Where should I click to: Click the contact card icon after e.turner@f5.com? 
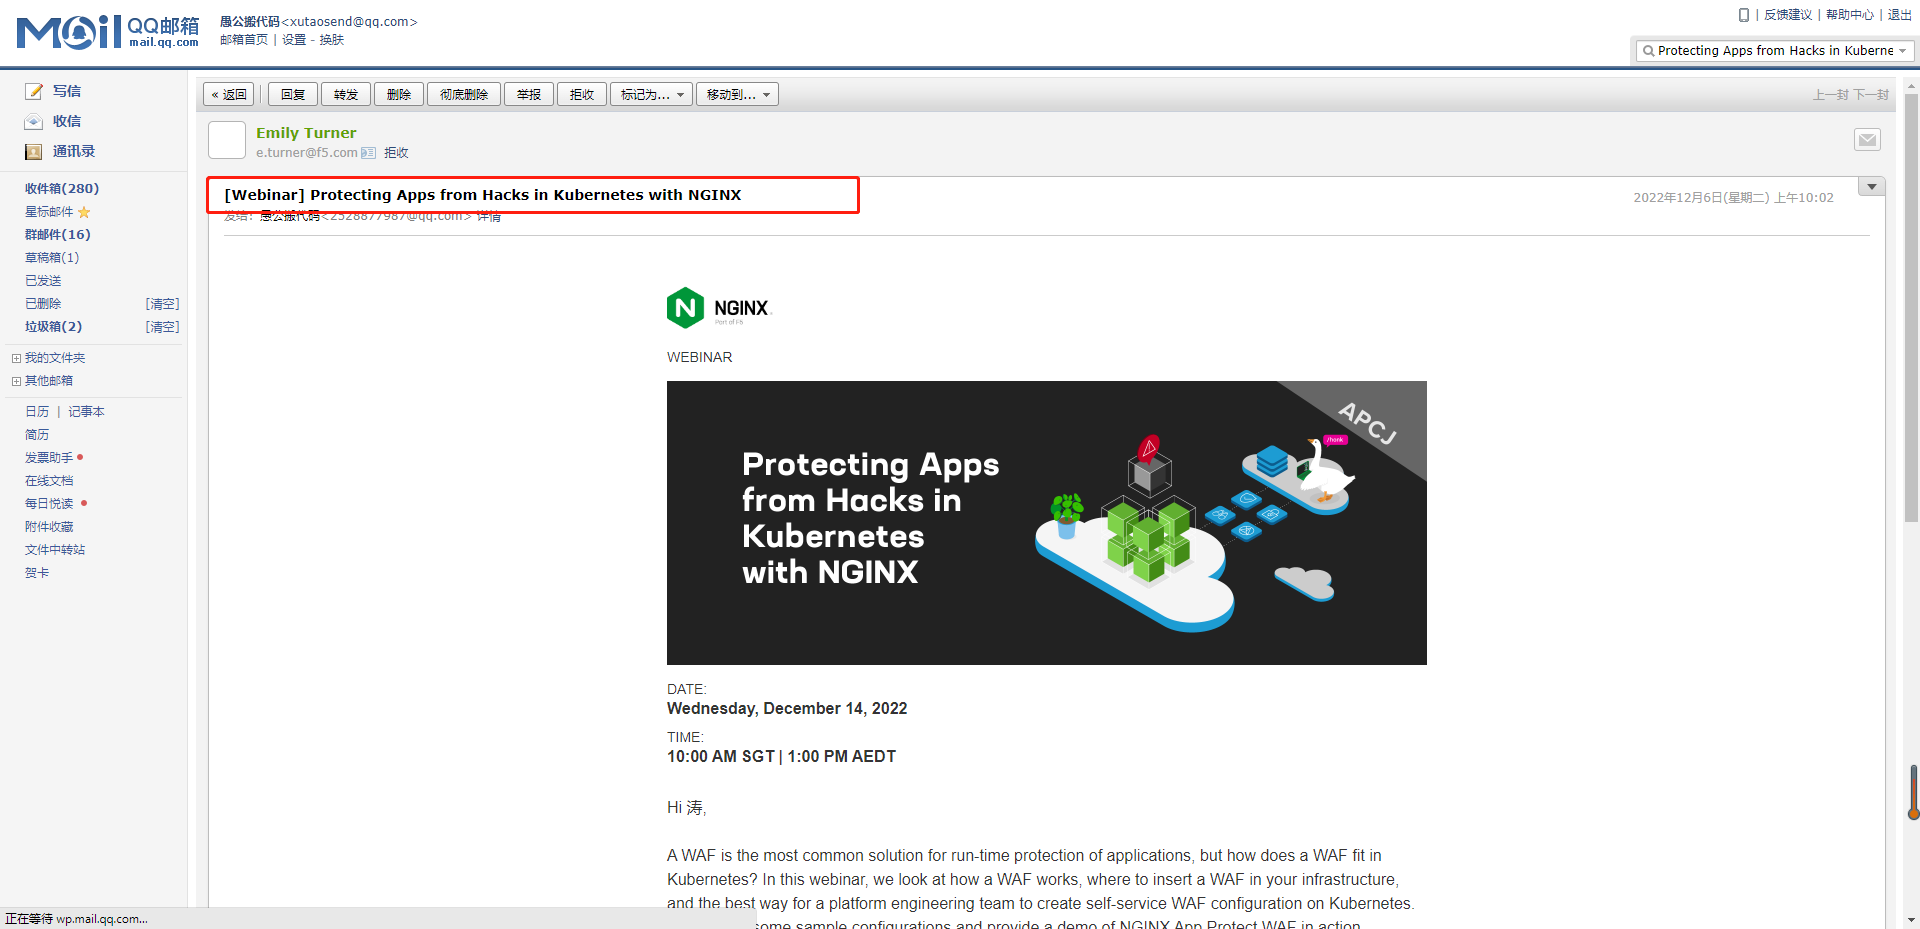[x=368, y=153]
